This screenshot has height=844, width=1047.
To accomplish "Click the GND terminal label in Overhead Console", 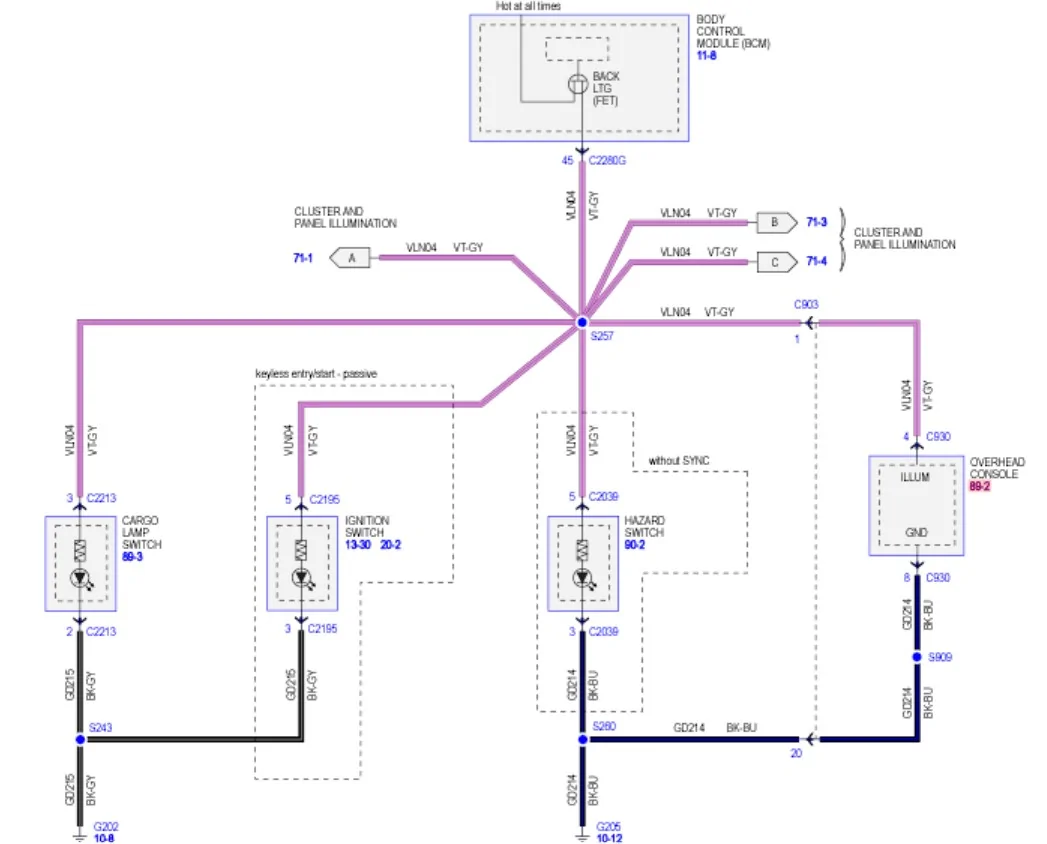I will pos(916,533).
